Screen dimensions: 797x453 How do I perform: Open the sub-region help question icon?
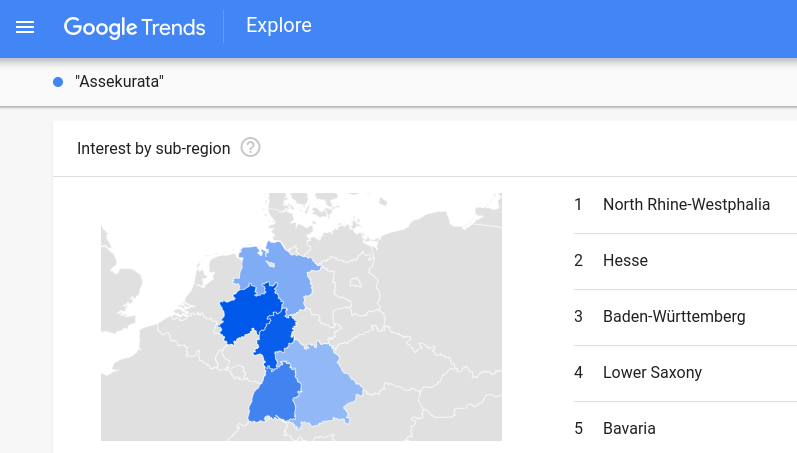251,148
